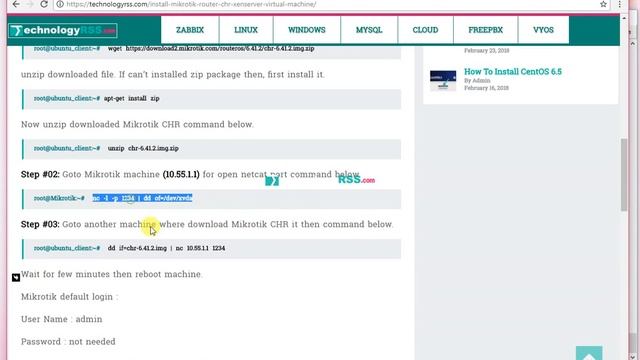Image resolution: width=640 pixels, height=360 pixels.
Task: Click the 'February 16, 2018' date text
Action: 486,88
